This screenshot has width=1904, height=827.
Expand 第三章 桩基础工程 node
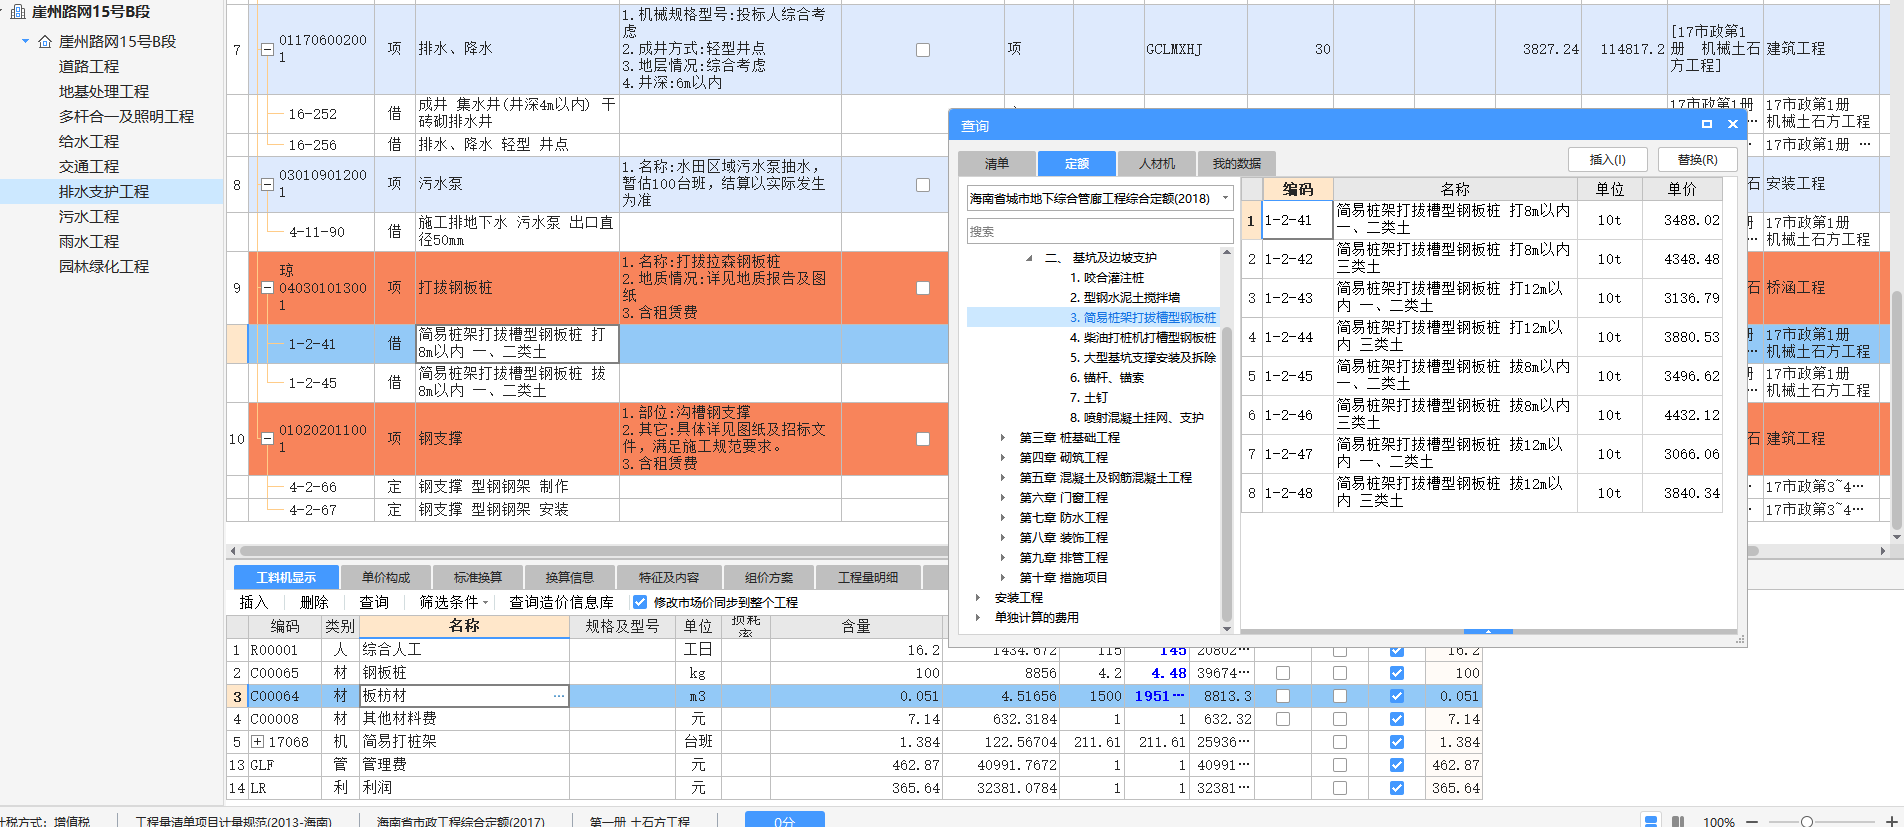(x=1003, y=437)
